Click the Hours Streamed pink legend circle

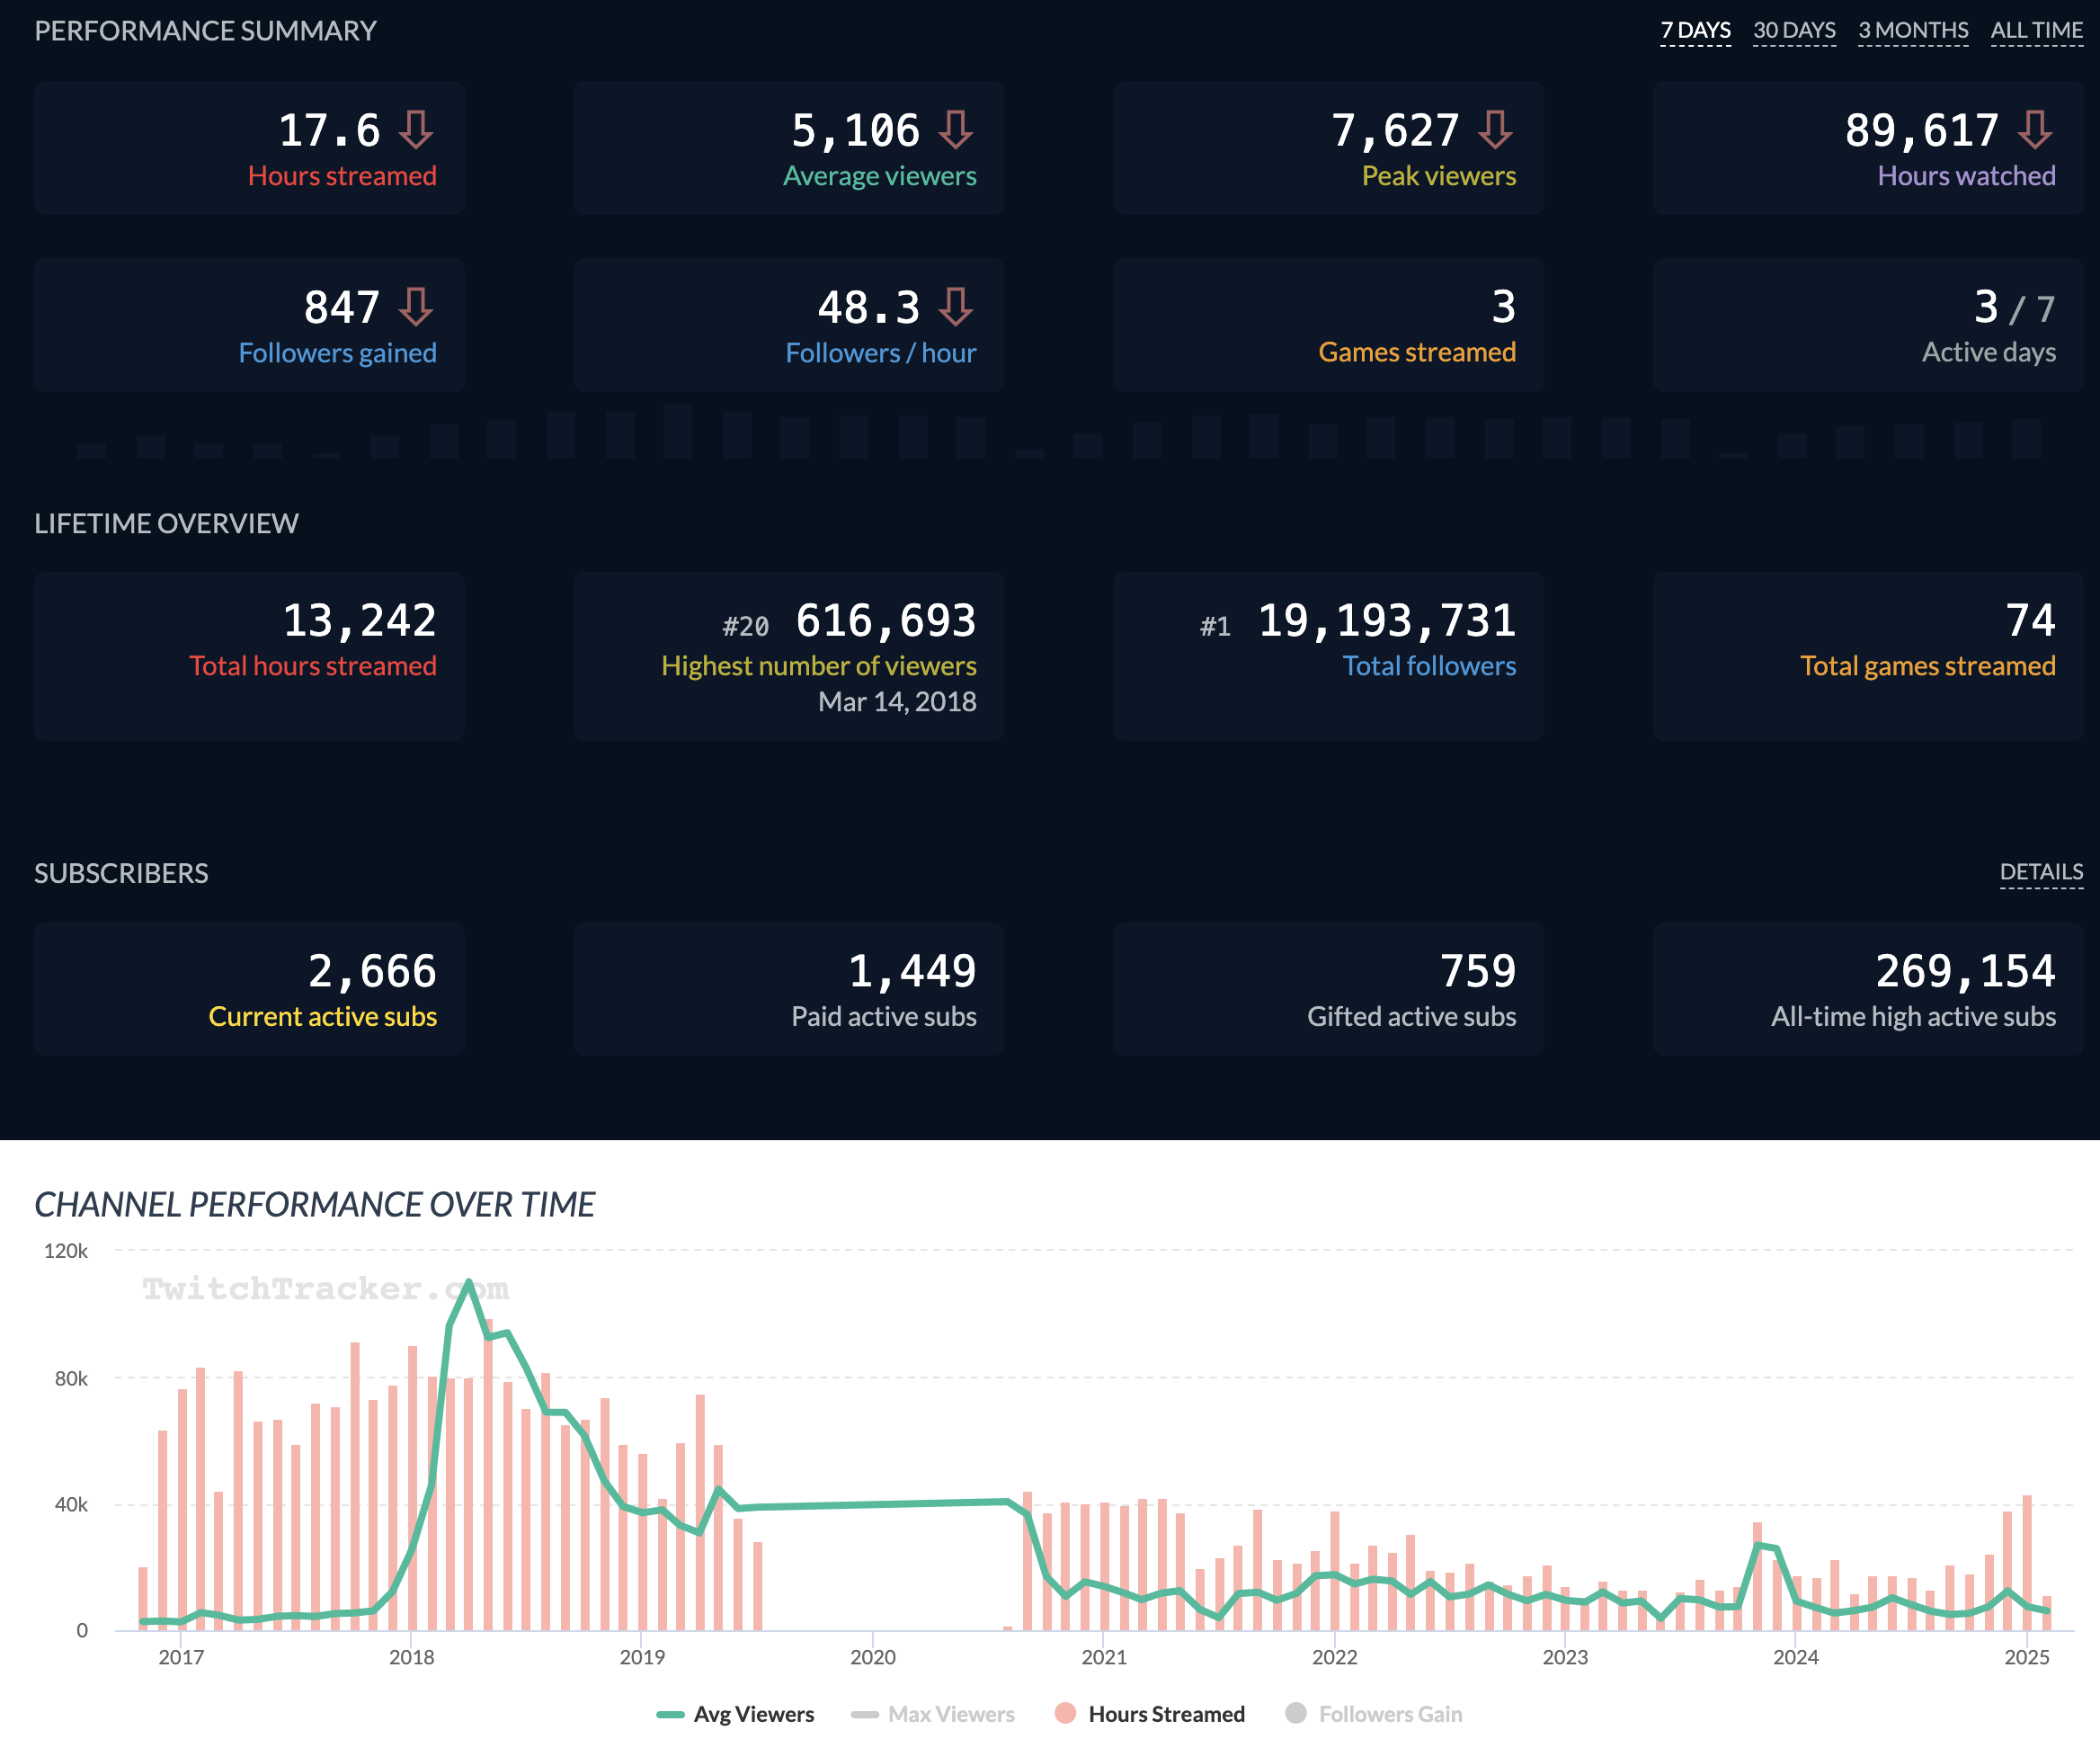[1065, 1713]
